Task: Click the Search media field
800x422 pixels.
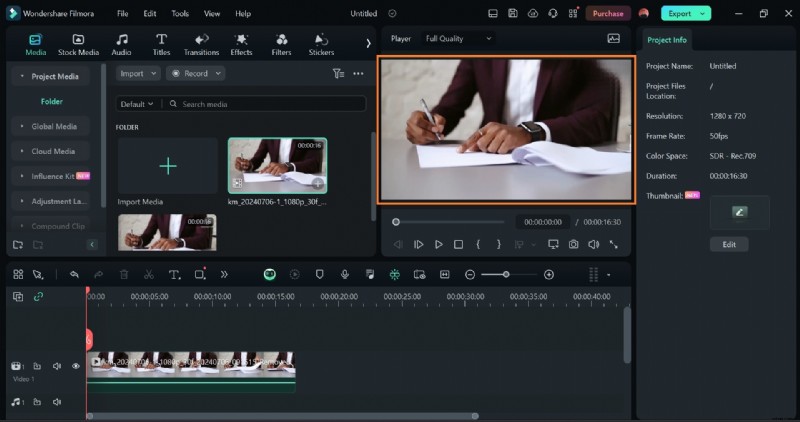Action: pos(265,104)
